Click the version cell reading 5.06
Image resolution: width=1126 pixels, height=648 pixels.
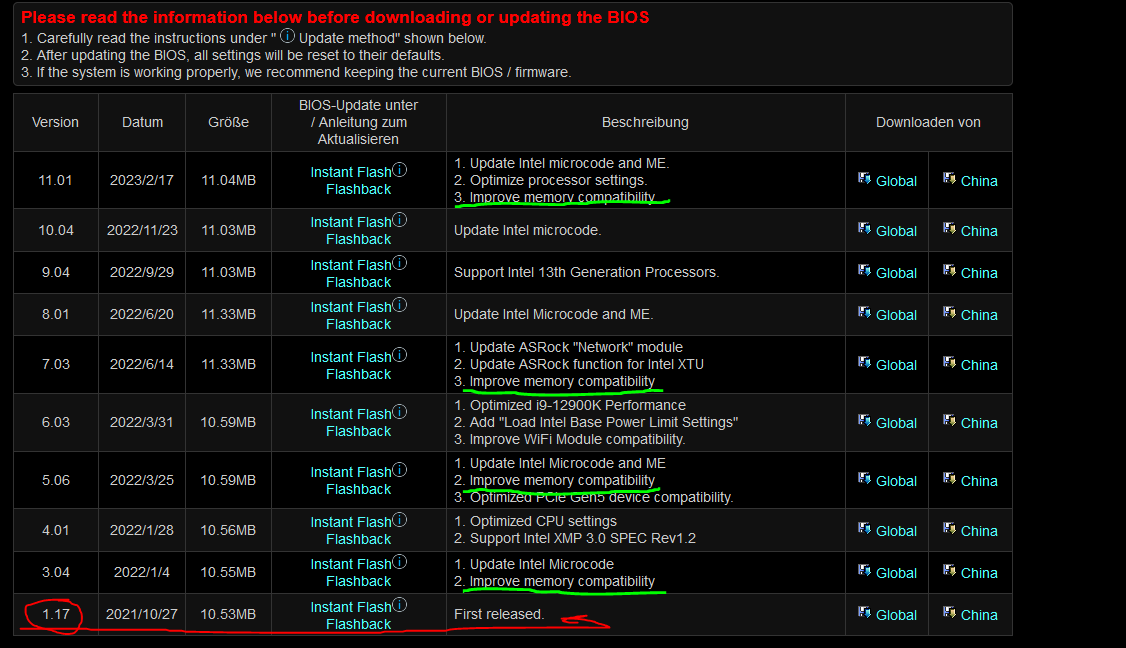(56, 480)
